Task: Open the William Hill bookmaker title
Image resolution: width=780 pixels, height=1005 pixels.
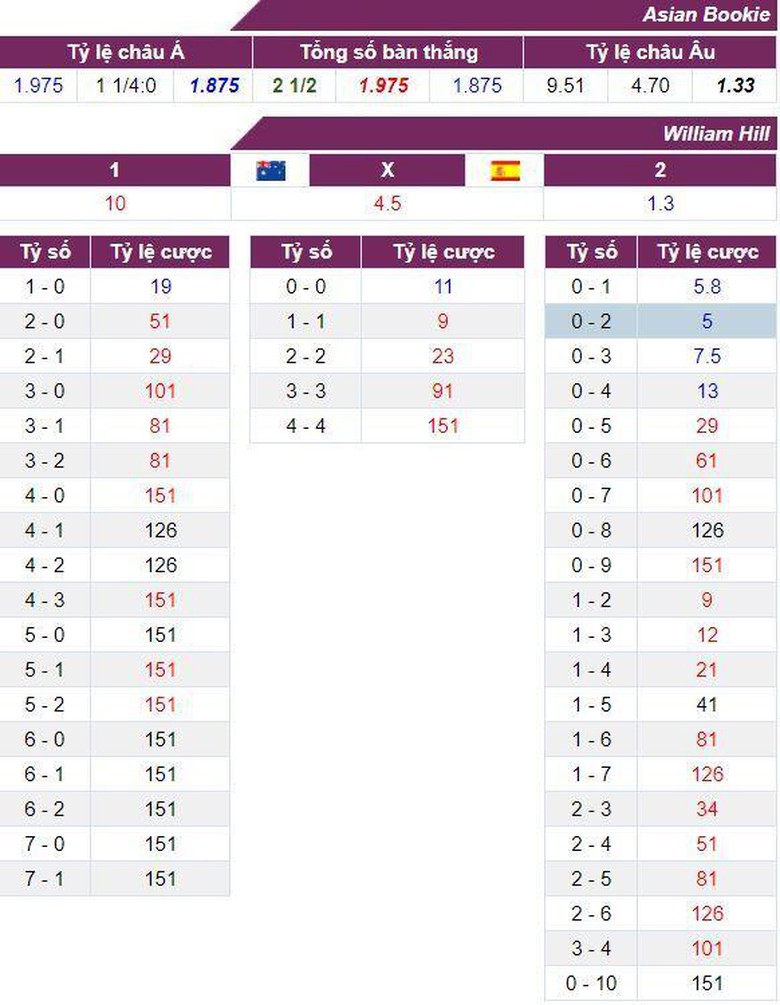Action: 715,134
